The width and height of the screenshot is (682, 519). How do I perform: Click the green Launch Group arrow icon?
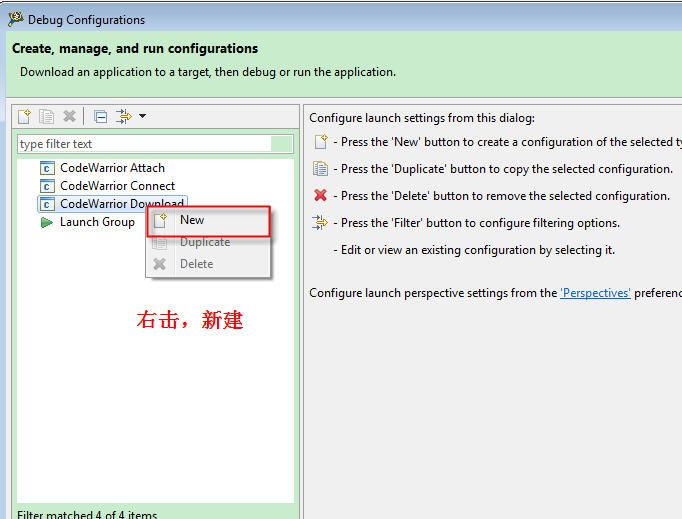pyautogui.click(x=47, y=222)
